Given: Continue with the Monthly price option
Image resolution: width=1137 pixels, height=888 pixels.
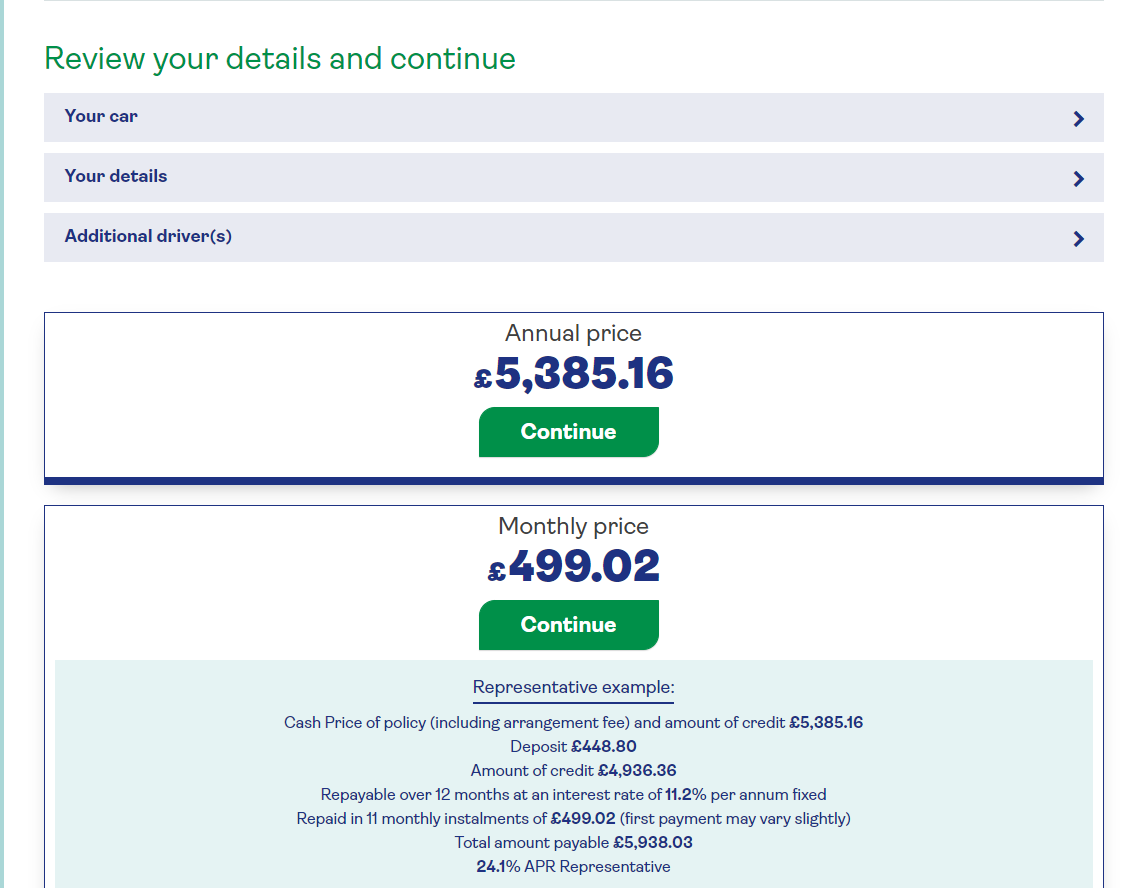Looking at the screenshot, I should [568, 625].
